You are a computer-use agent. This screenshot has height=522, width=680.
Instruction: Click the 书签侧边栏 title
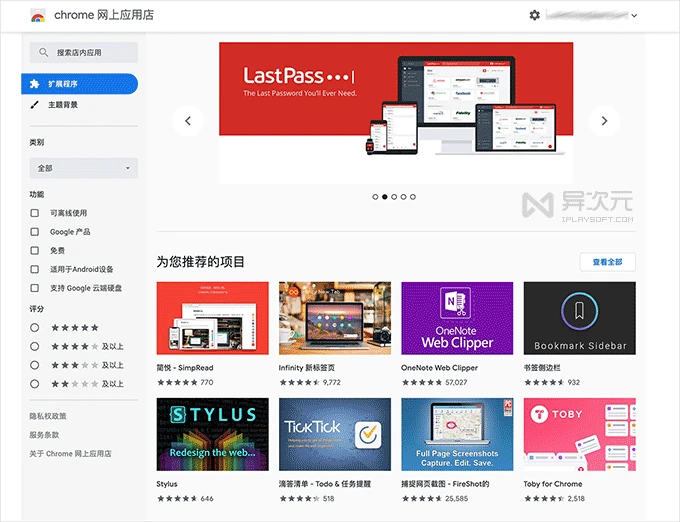point(542,368)
